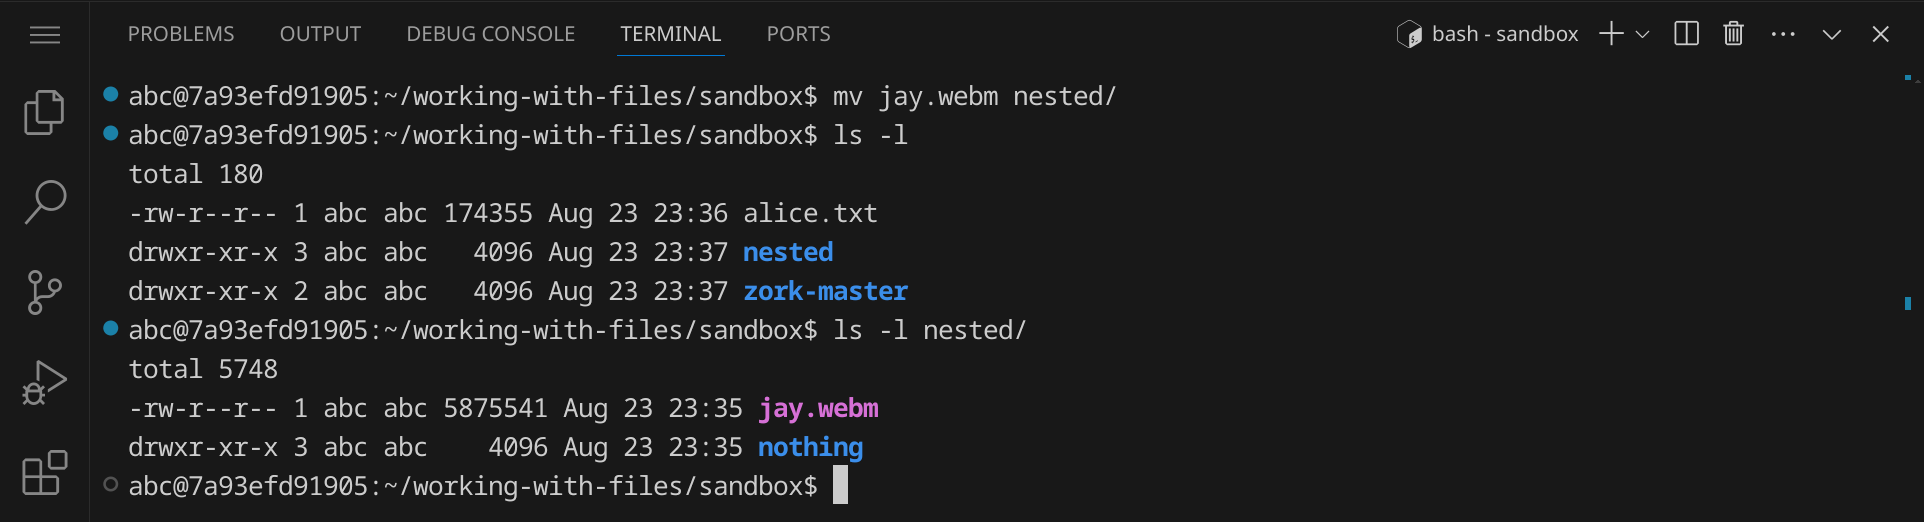Image resolution: width=1924 pixels, height=522 pixels.
Task: Open the Debug Console tab
Action: [490, 34]
